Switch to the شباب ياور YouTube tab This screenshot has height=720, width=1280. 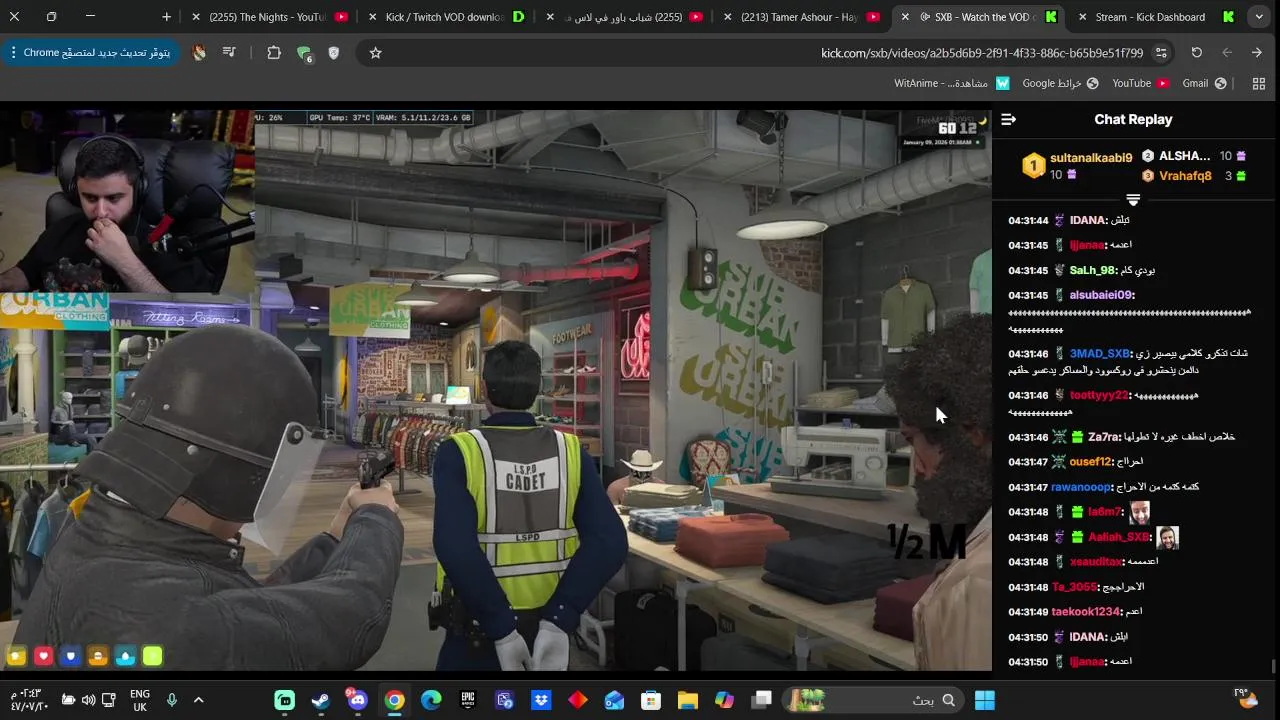pyautogui.click(x=624, y=17)
